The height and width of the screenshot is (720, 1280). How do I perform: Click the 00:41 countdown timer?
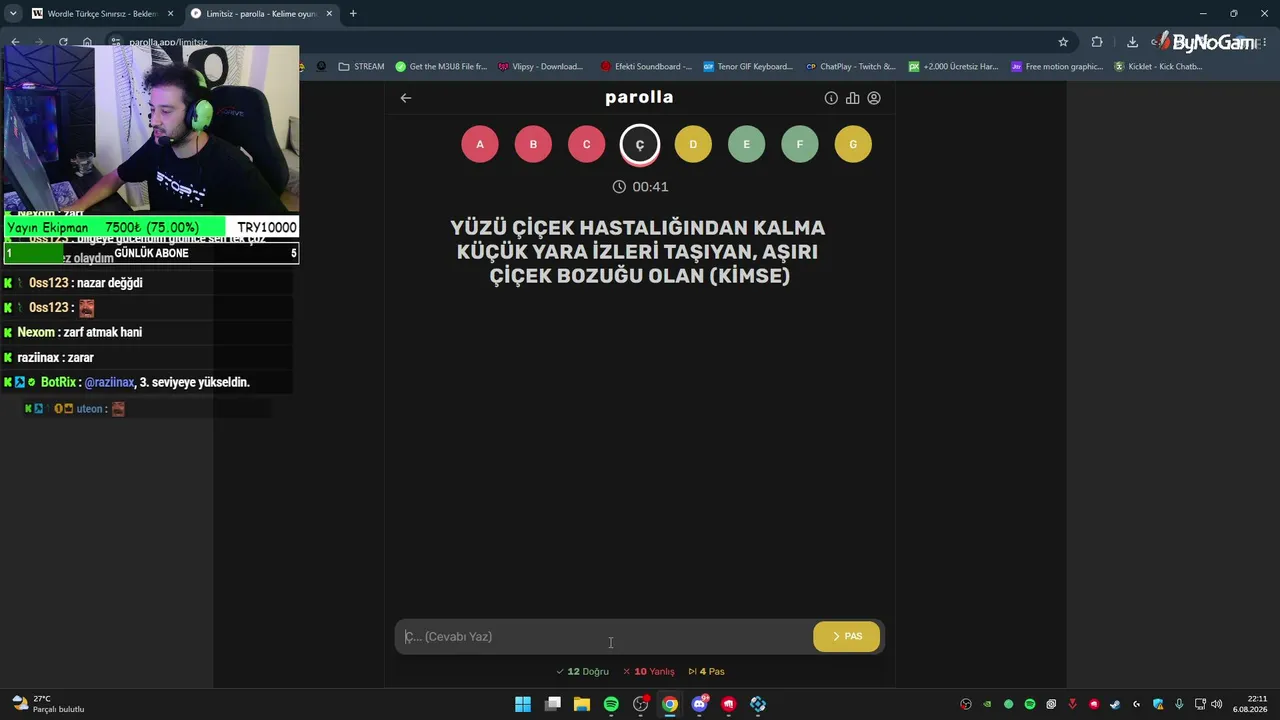coord(640,187)
